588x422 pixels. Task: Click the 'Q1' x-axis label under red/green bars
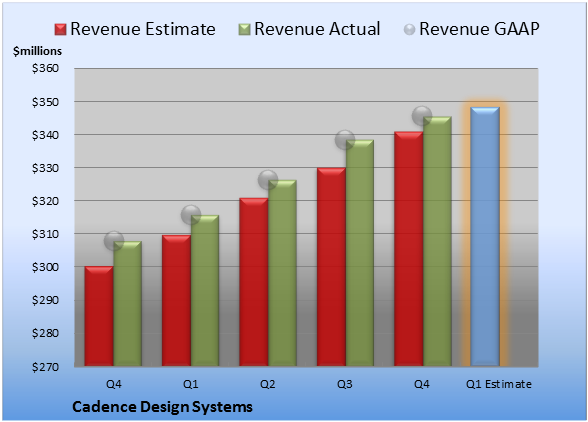[190, 384]
